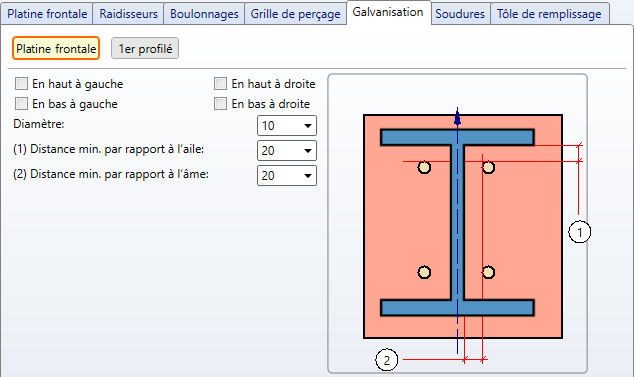Tick the En bas à gauche checkbox
Image resolution: width=634 pixels, height=377 pixels.
21,104
